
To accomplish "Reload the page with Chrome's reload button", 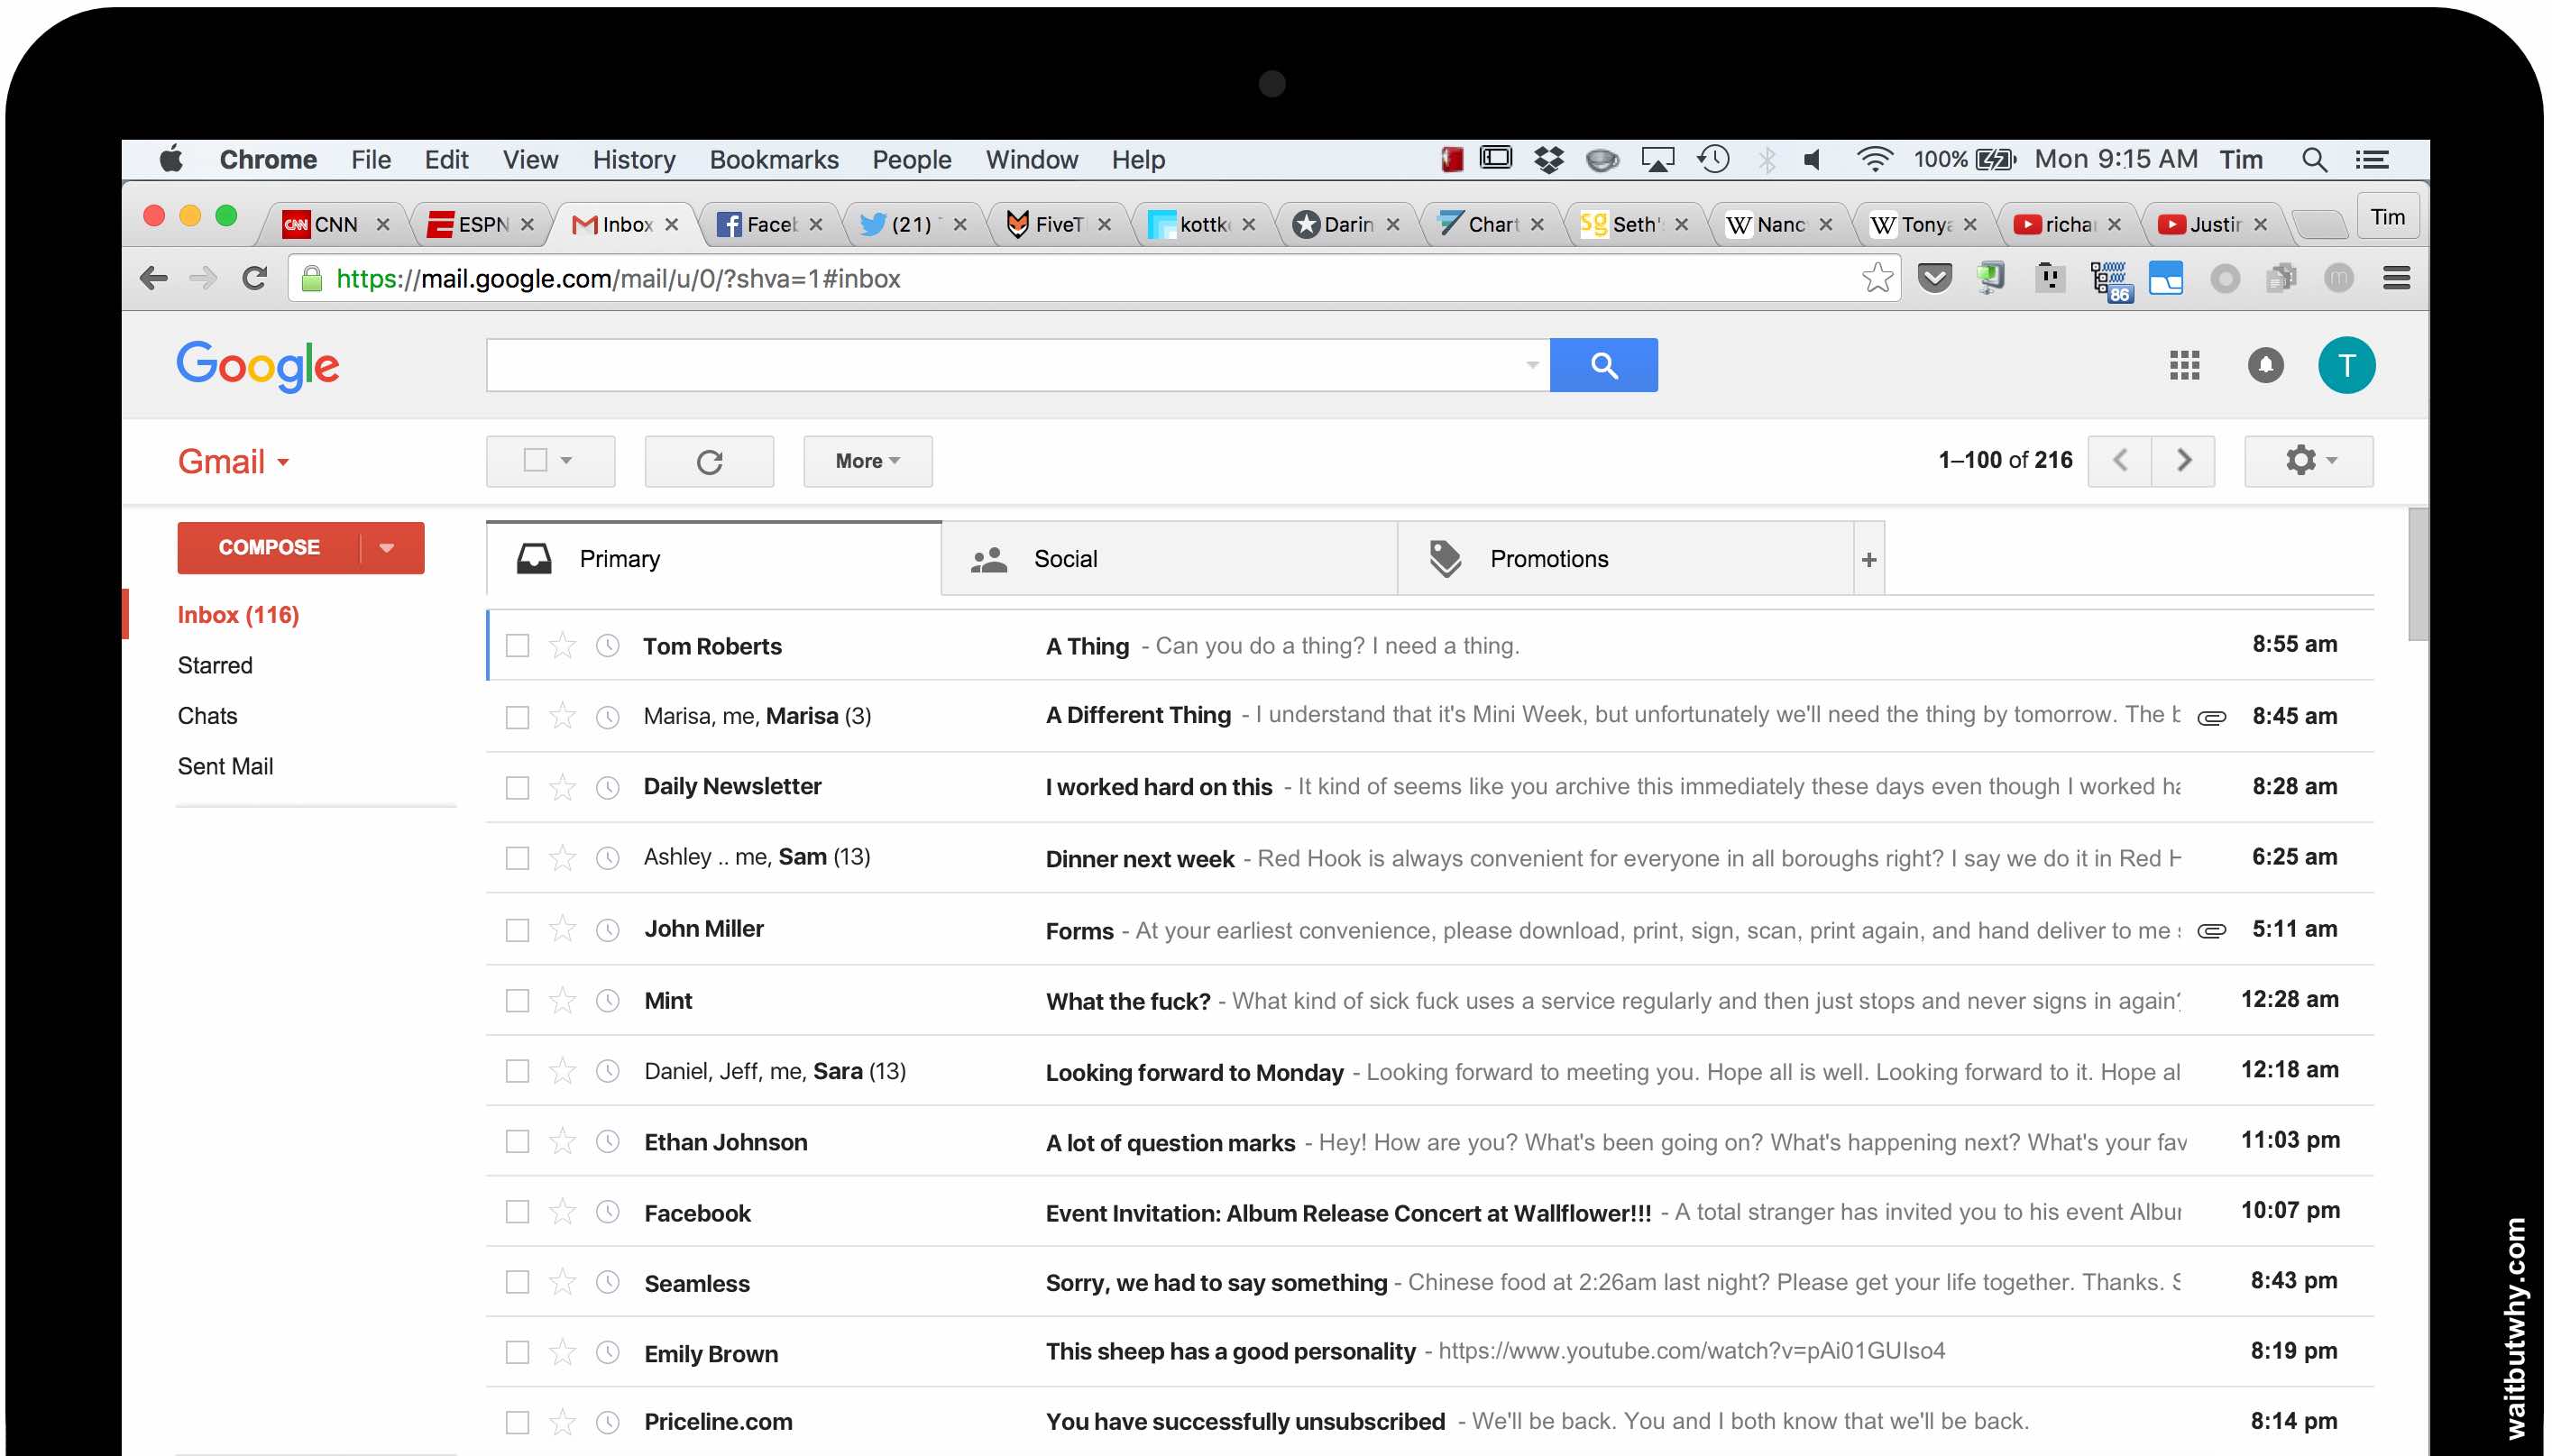I will pyautogui.click(x=255, y=278).
